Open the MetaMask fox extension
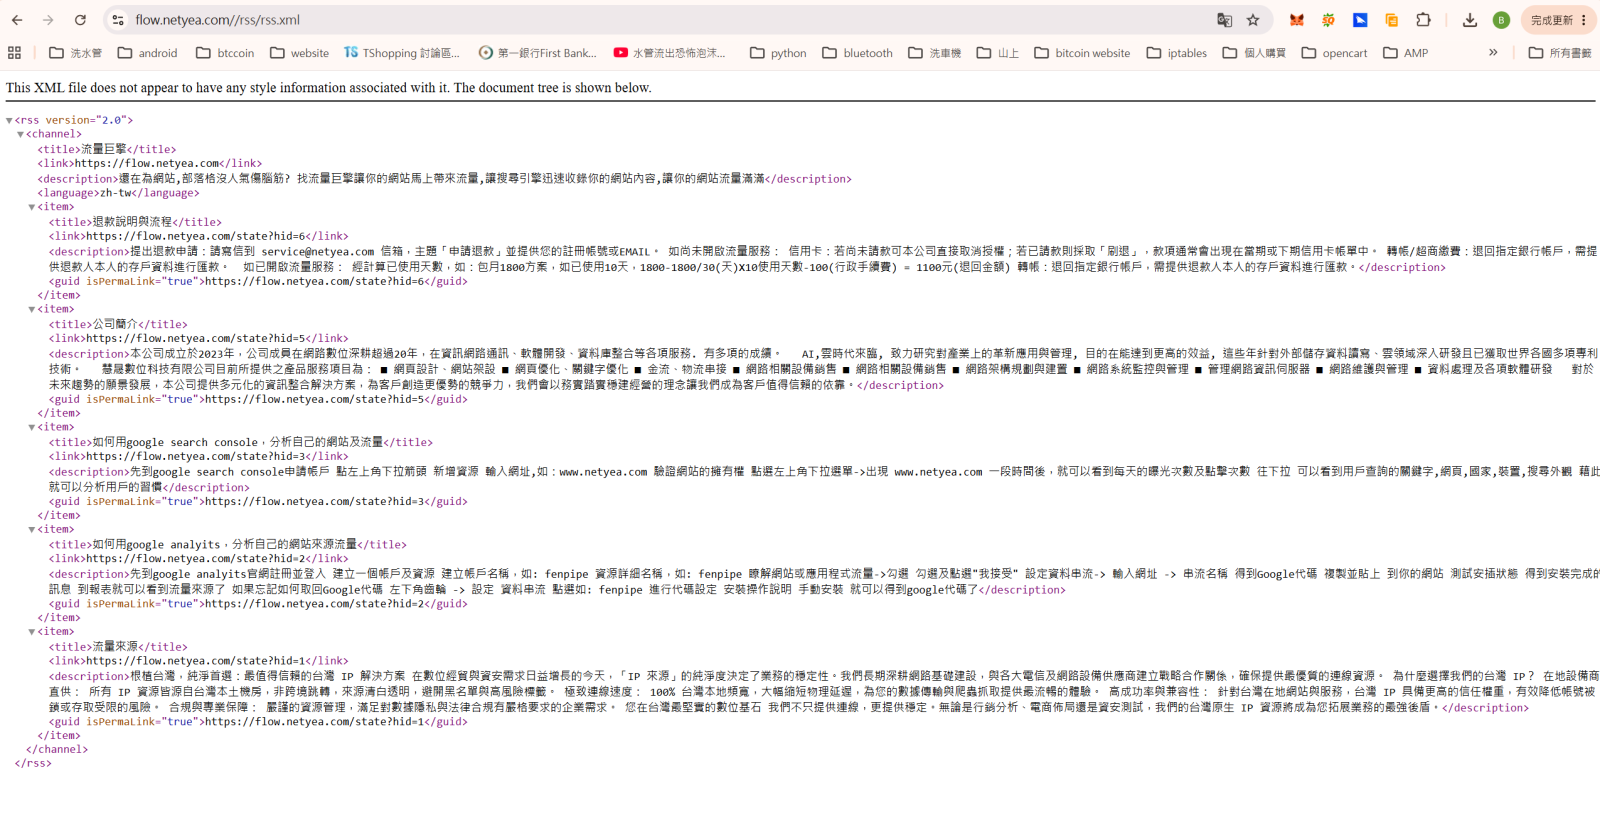This screenshot has height=830, width=1600. click(1297, 20)
